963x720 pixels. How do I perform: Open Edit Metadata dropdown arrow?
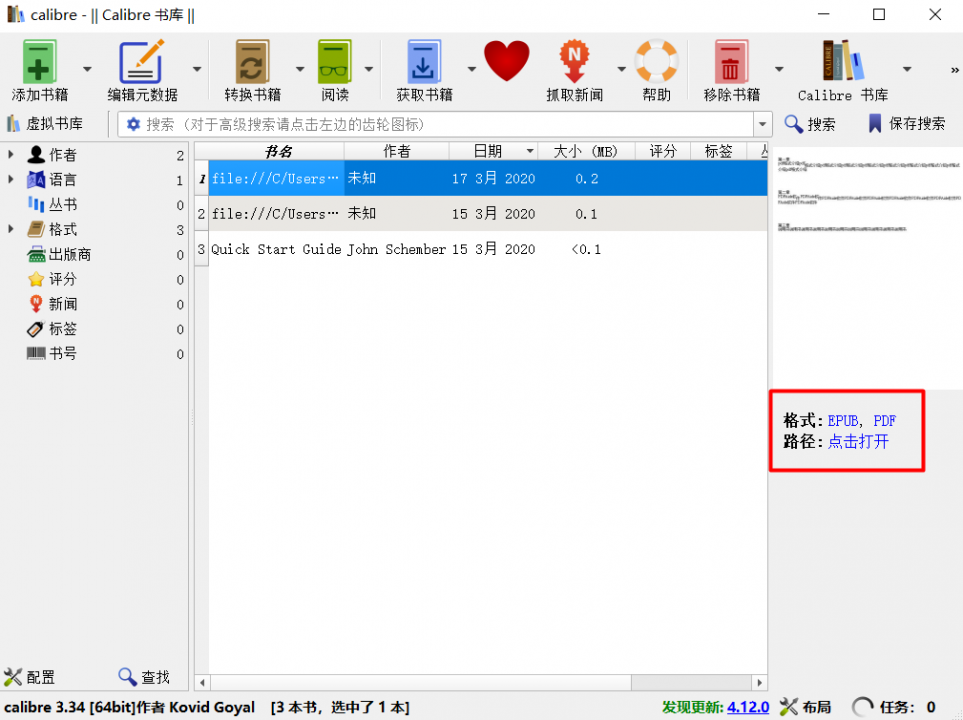pyautogui.click(x=197, y=69)
